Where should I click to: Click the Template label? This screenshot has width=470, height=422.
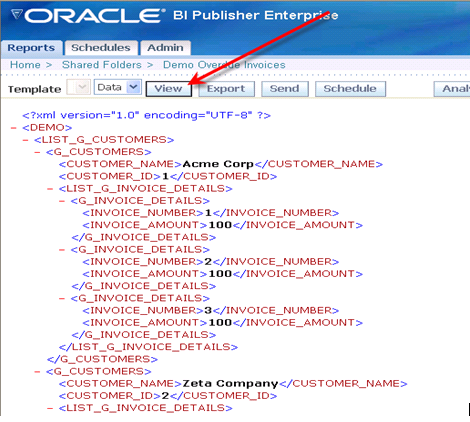pyautogui.click(x=35, y=89)
